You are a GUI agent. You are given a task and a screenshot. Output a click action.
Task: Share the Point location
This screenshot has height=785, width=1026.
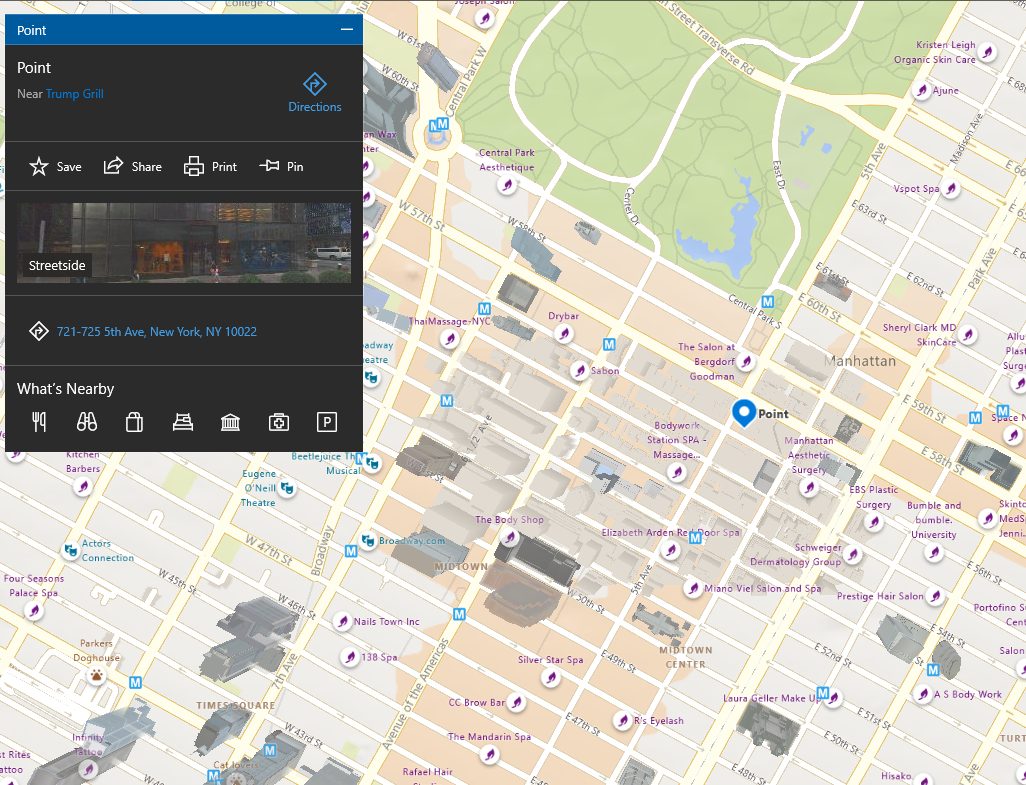click(133, 167)
